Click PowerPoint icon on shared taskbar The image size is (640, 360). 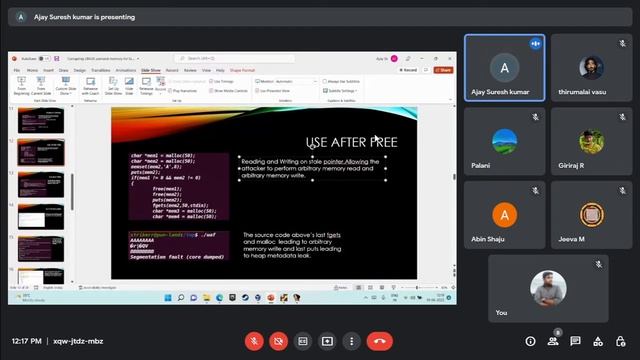[x=271, y=298]
